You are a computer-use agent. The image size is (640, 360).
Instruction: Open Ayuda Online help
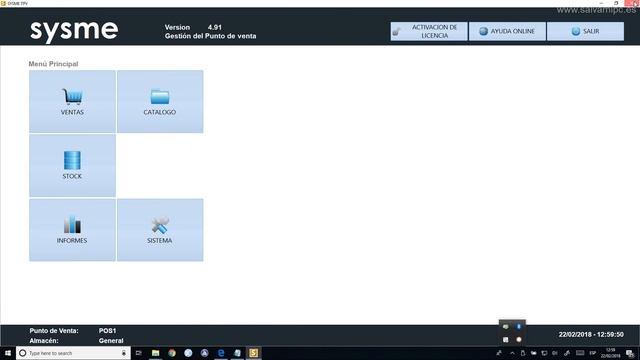click(x=507, y=31)
